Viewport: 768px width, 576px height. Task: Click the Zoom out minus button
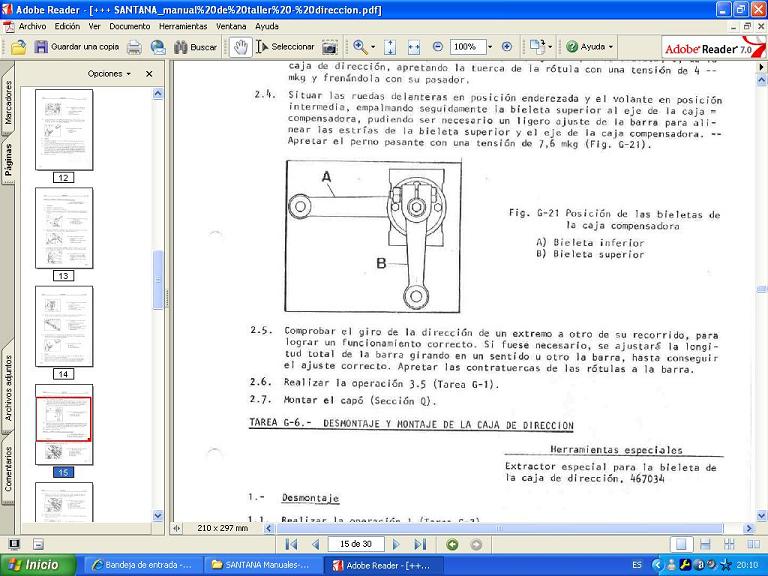point(437,47)
